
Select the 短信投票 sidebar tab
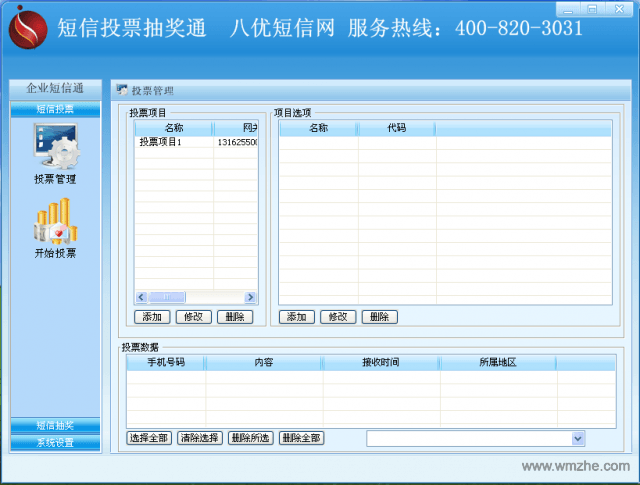[55, 109]
